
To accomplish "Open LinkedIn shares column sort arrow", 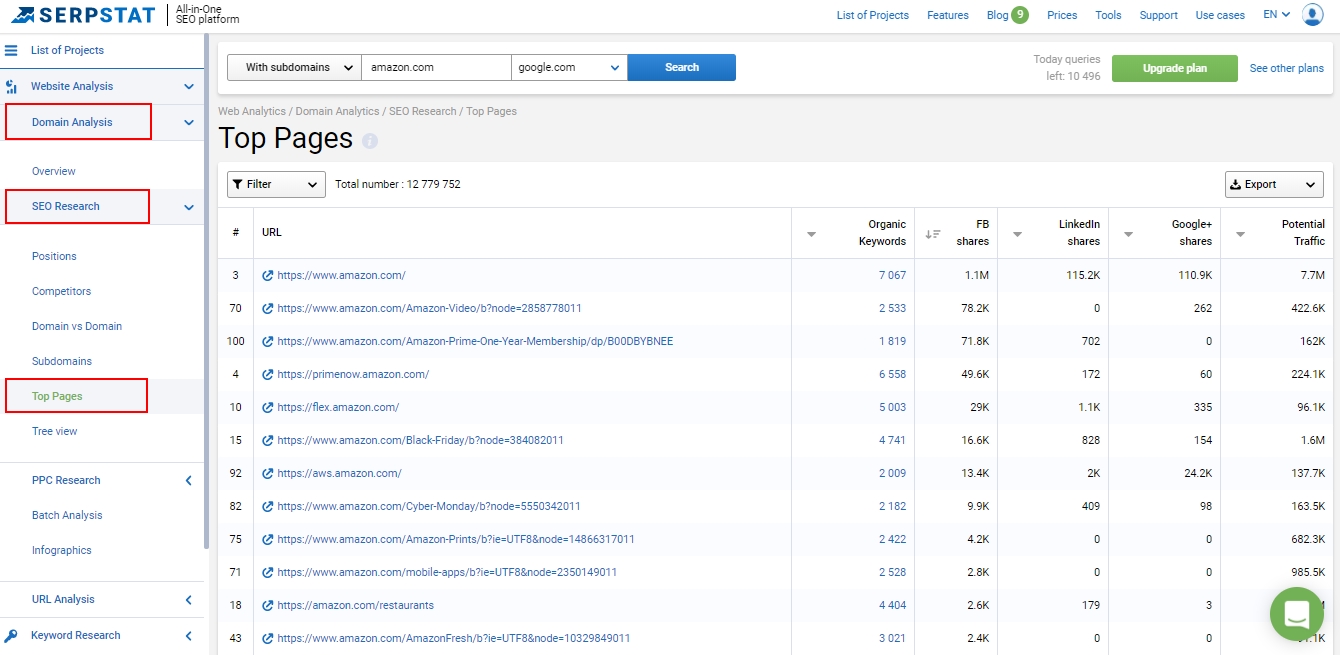I will coord(1017,234).
